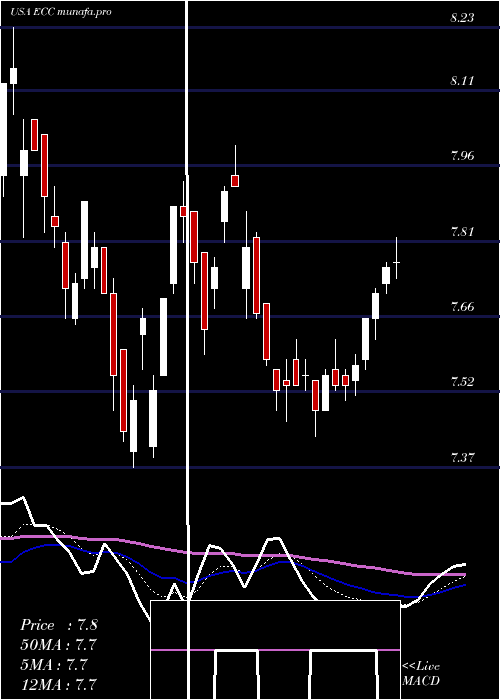Click the 12MA : 7.7 readout
500x700 pixels.
tap(58, 684)
